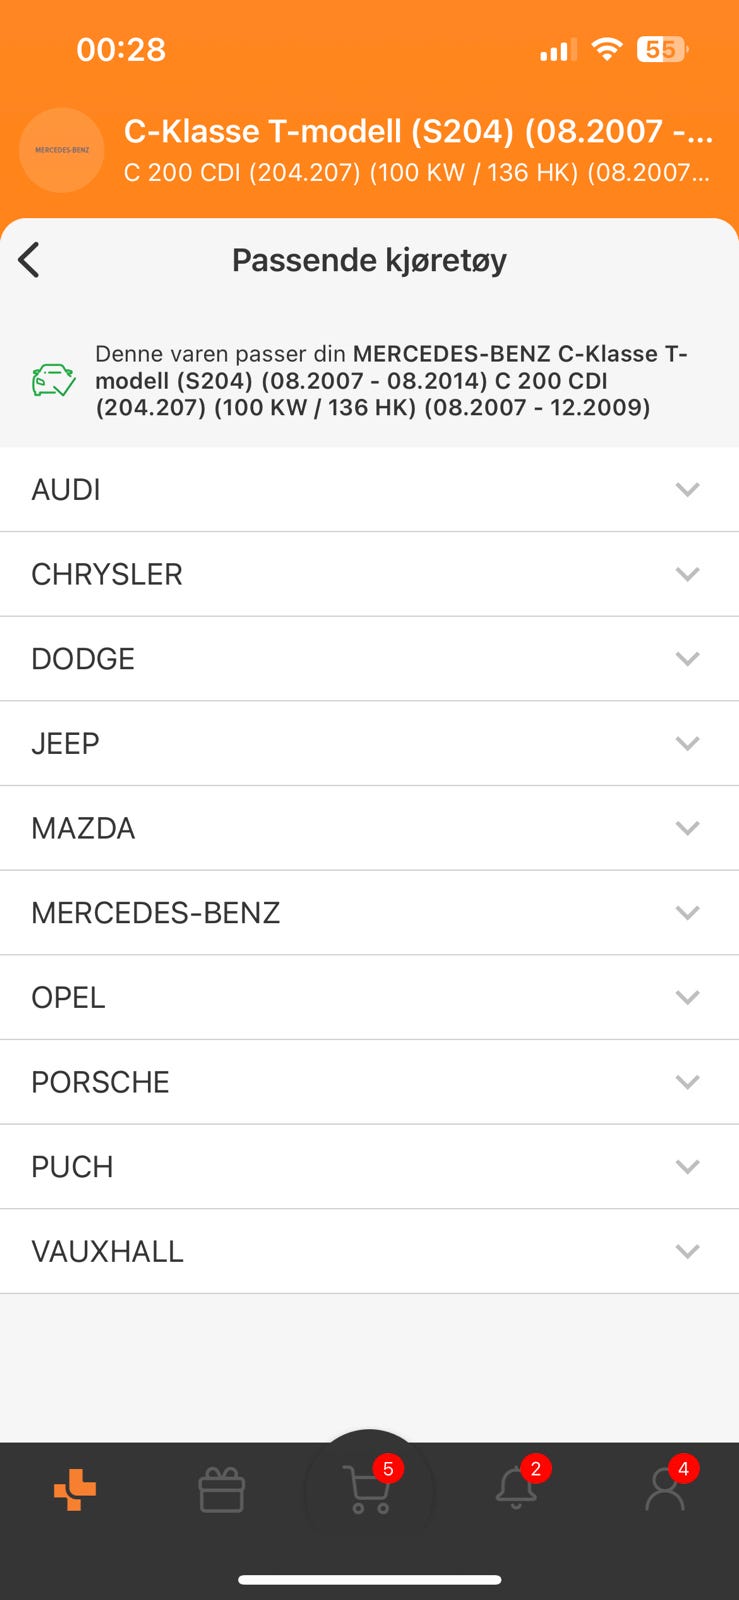Open the MAZDA dropdown chevron
The width and height of the screenshot is (739, 1600).
point(687,828)
